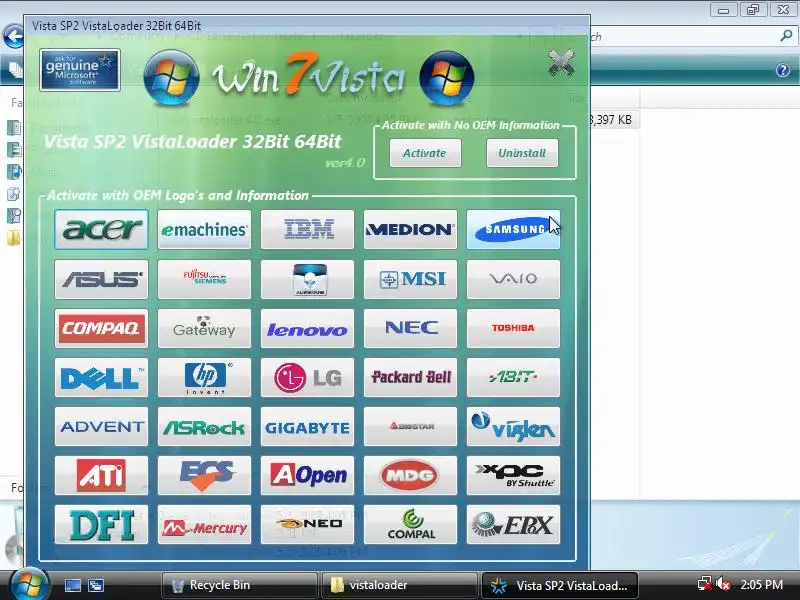Screen dimensions: 800x600
Task: Choose the Mercury OEM logo
Action: pos(204,524)
